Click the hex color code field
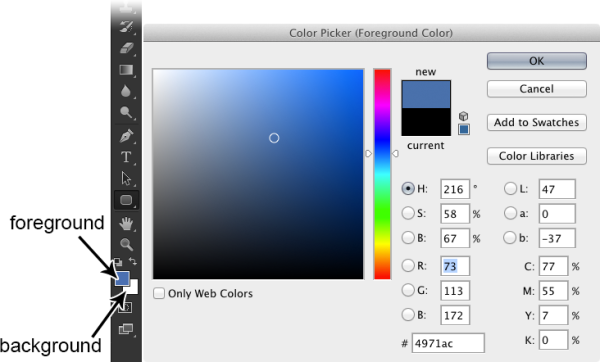This screenshot has height=362, width=600. click(x=448, y=343)
